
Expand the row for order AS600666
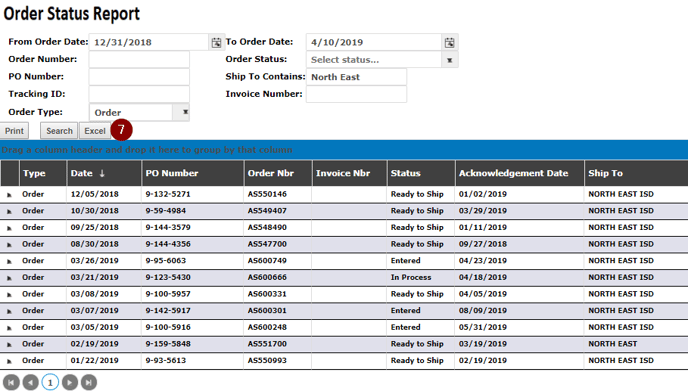(x=9, y=278)
